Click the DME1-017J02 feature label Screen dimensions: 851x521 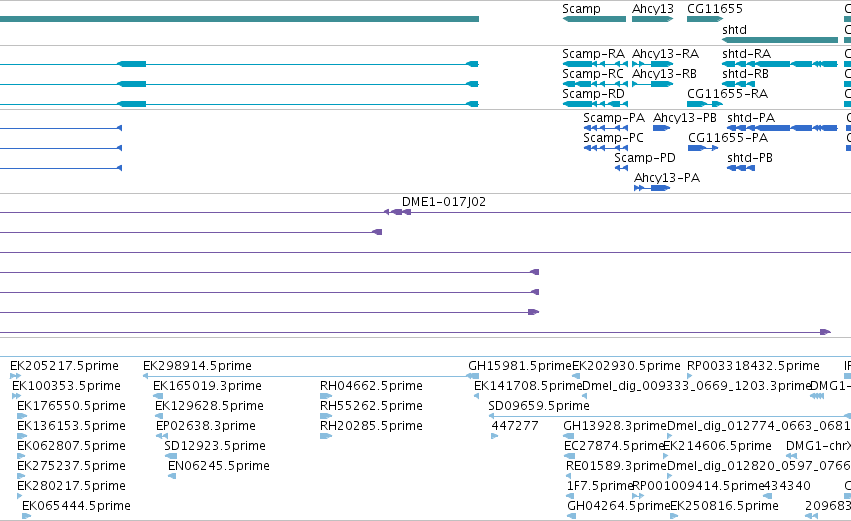[444, 202]
